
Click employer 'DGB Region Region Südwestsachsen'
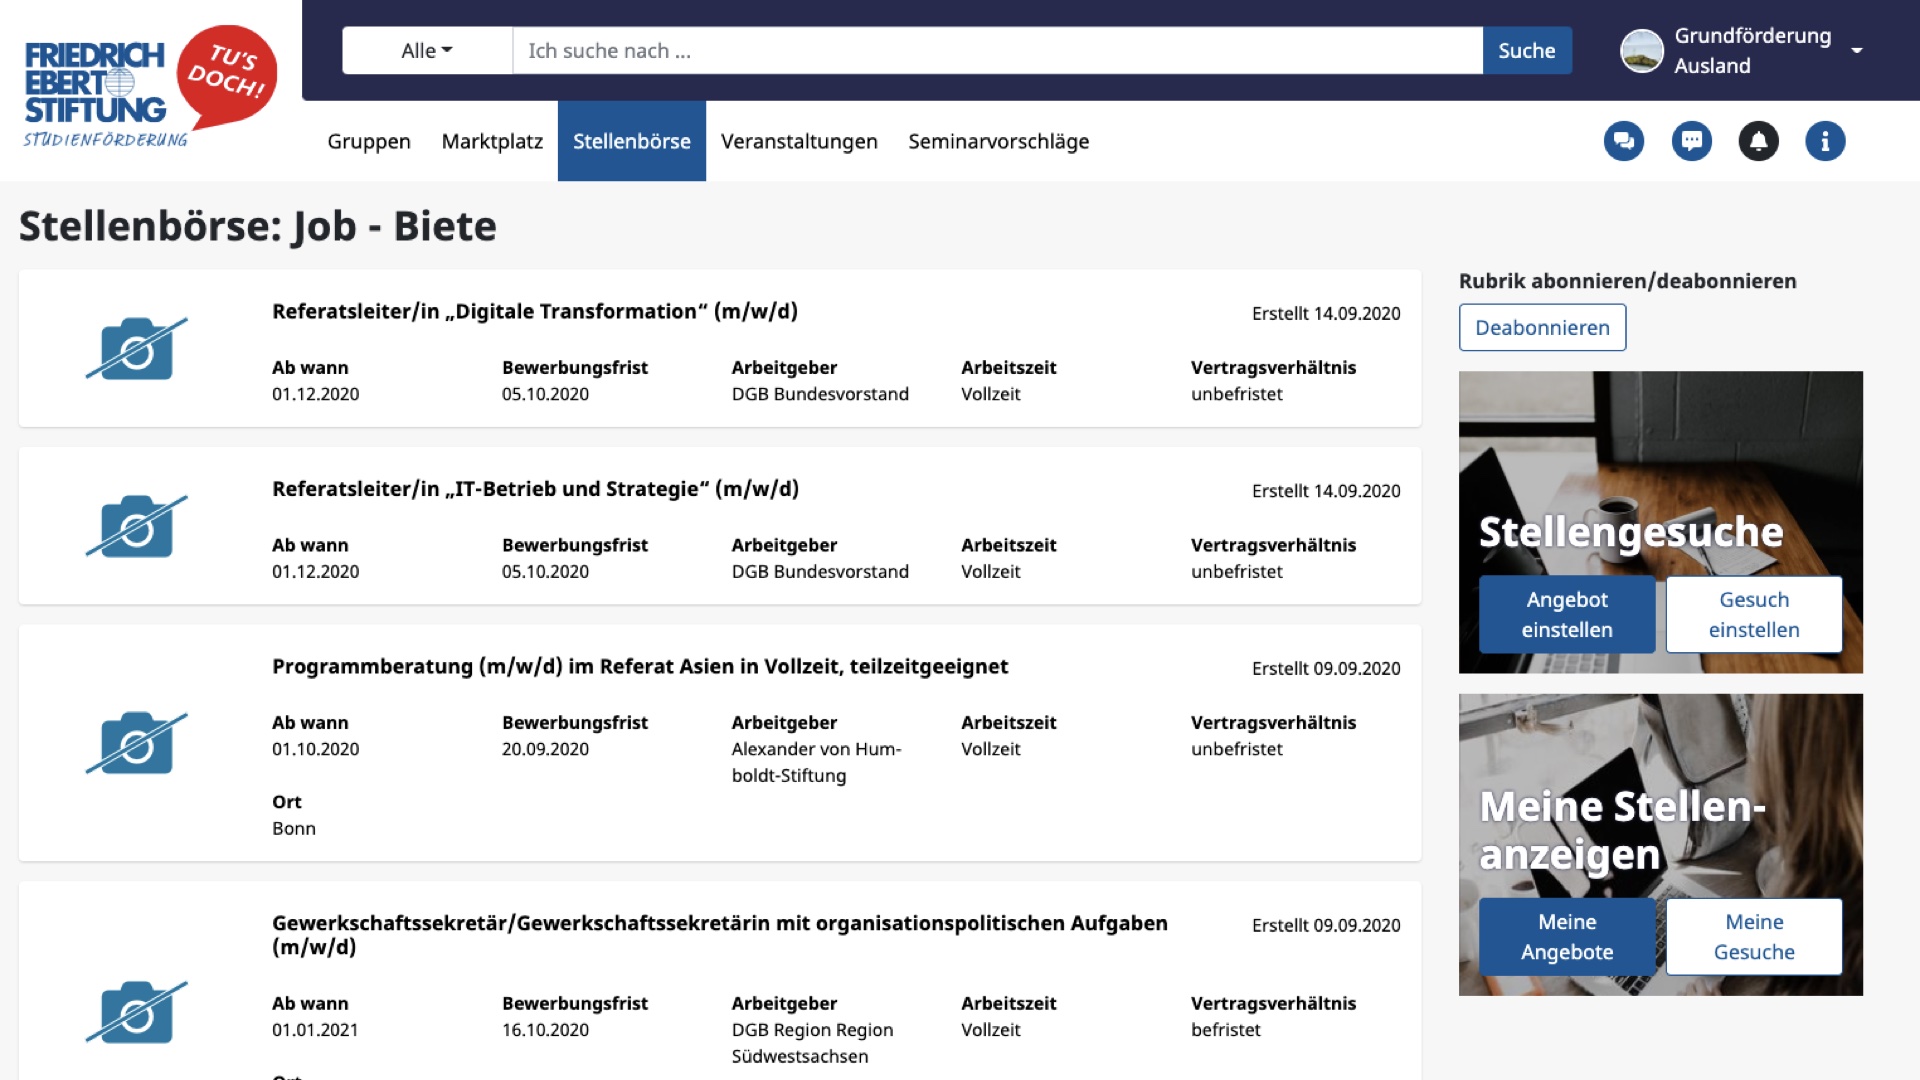pyautogui.click(x=812, y=1043)
